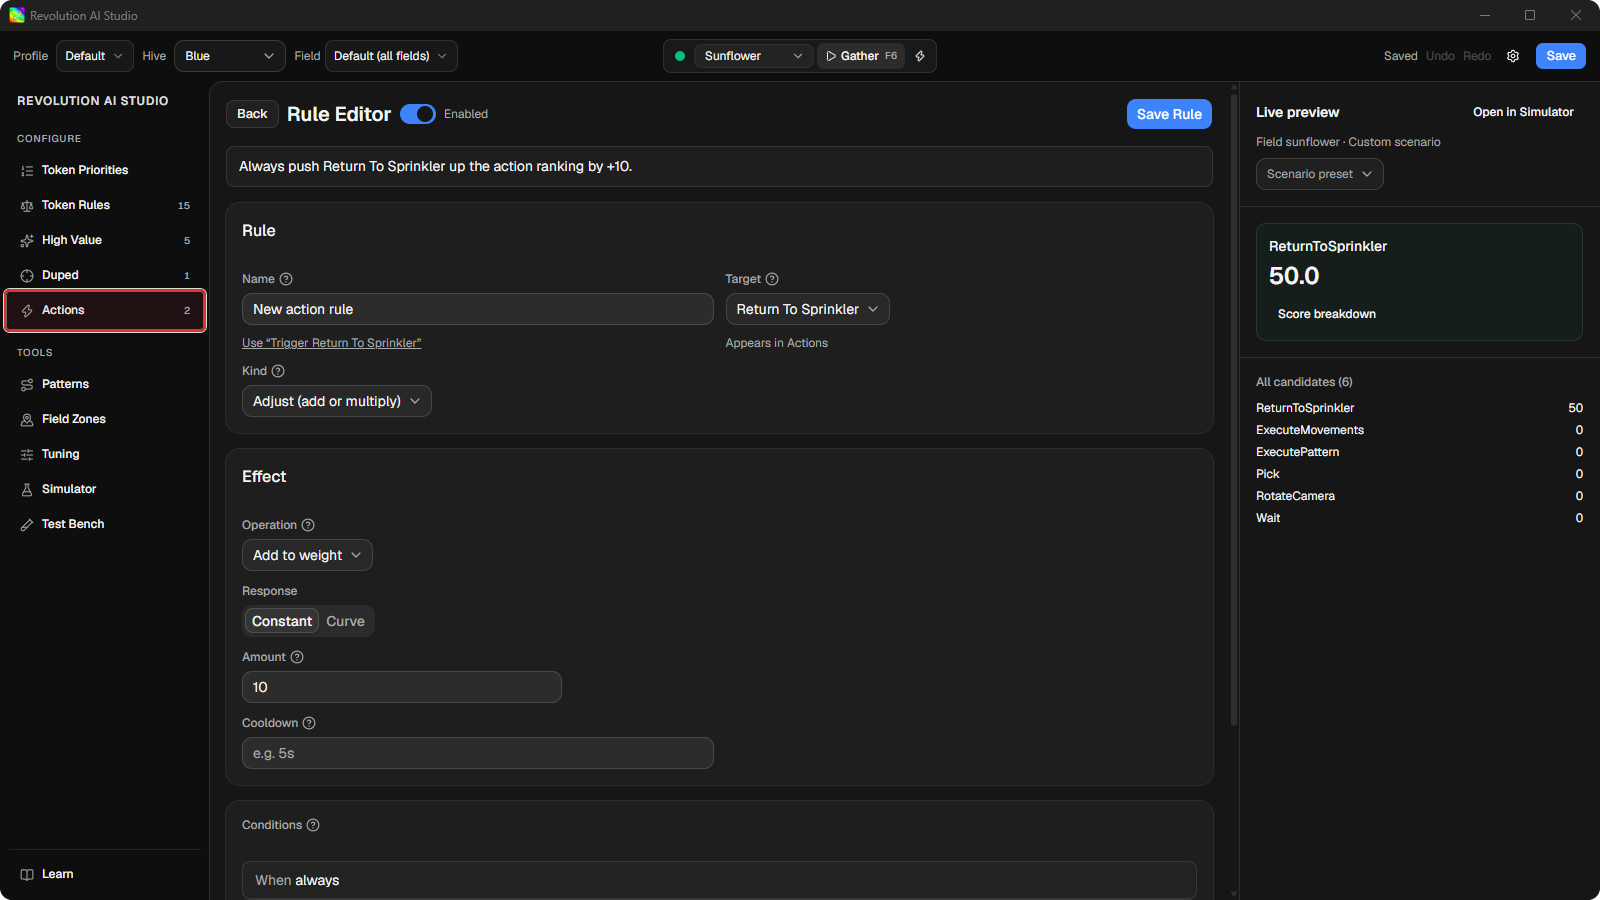Click the help icon next to Name
Viewport: 1600px width, 900px height.
click(x=286, y=279)
